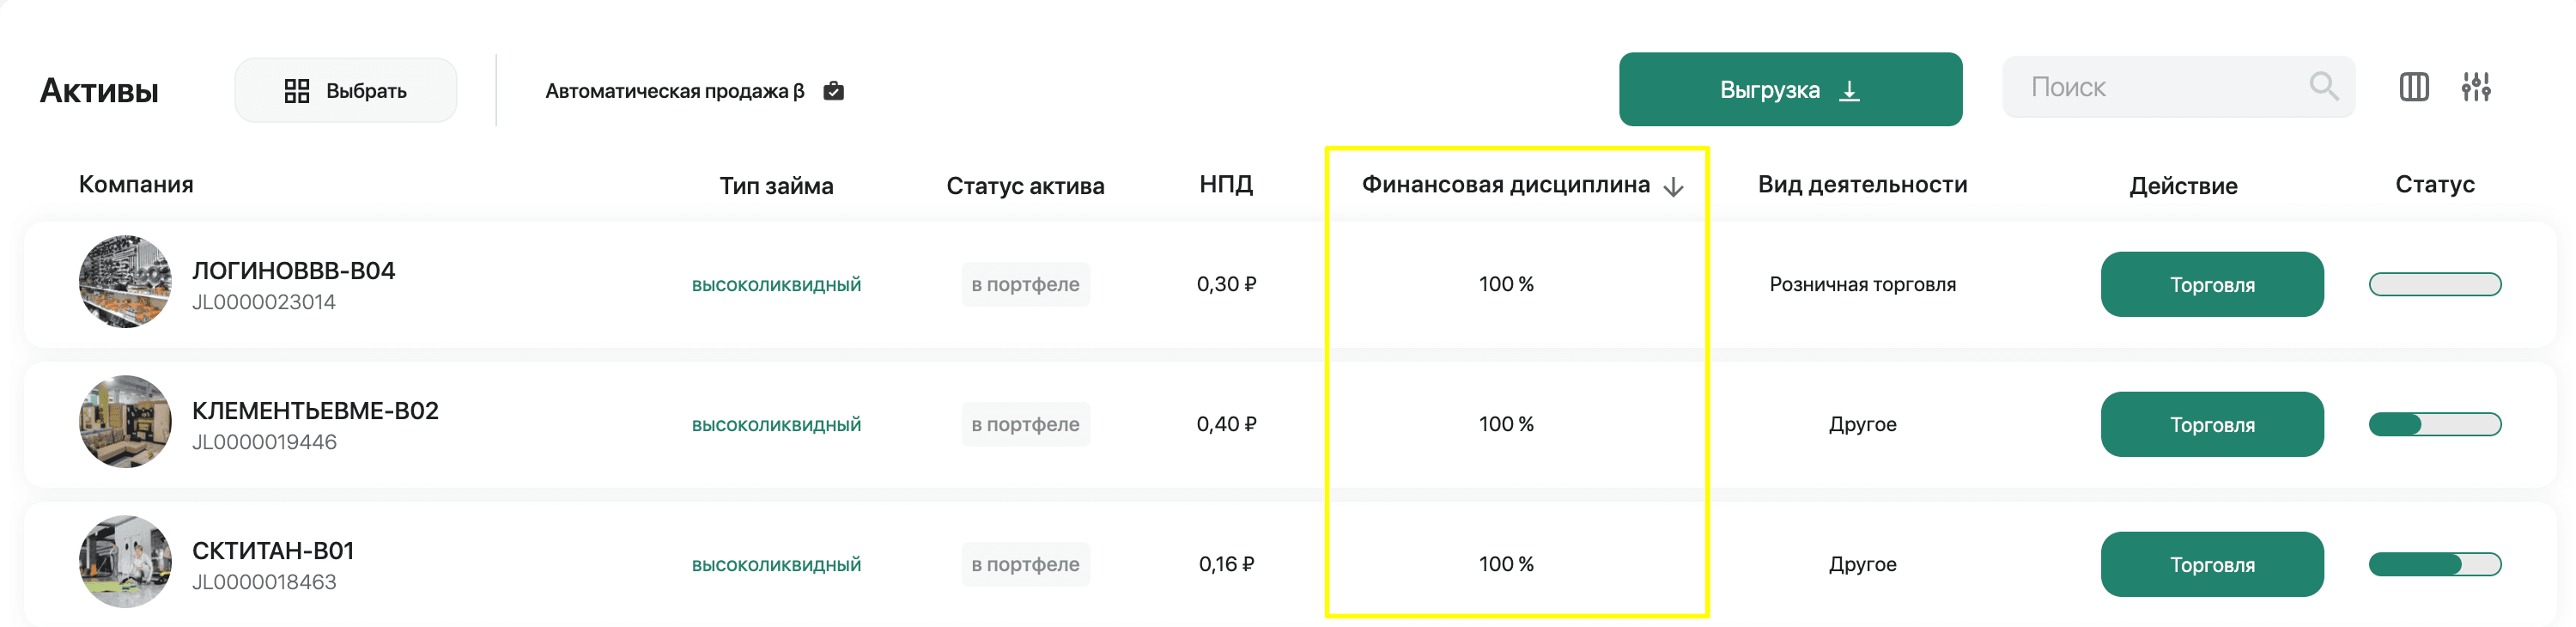Click the magnifier search icon
The width and height of the screenshot is (2576, 627).
coord(2323,87)
